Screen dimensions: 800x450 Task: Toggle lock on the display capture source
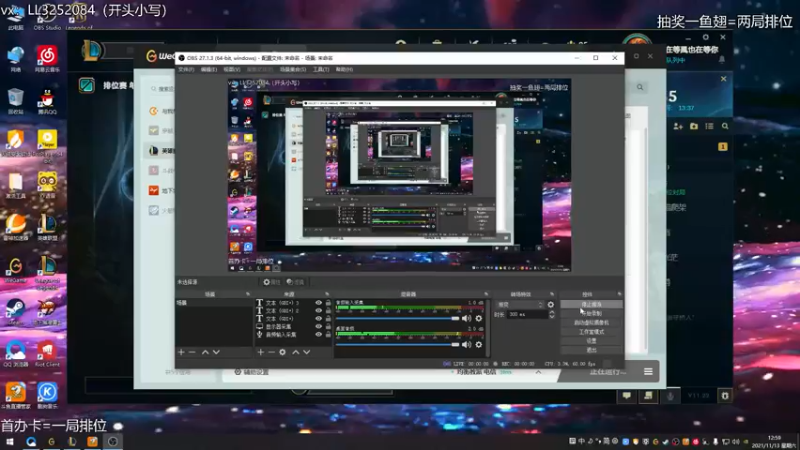tap(328, 327)
